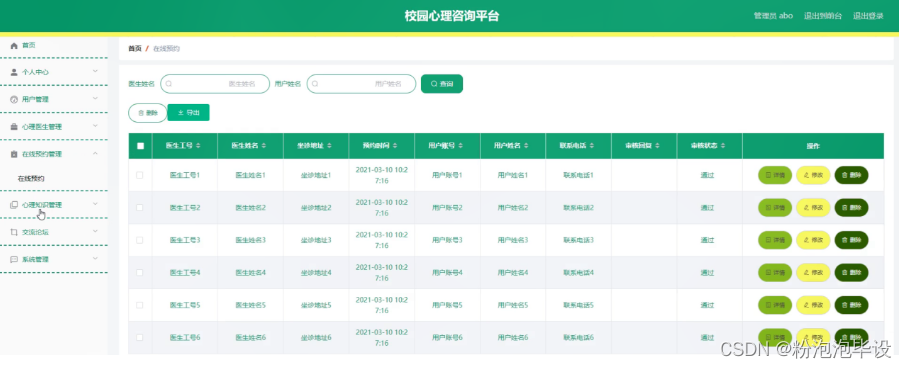Click the icon beside 交流论坛
Screen dimensions: 907x368
(14, 232)
